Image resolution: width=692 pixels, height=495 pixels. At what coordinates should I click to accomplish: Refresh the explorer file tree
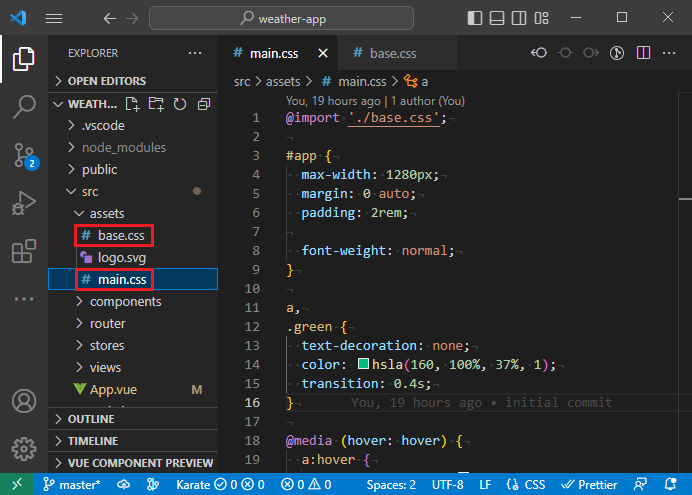point(180,104)
